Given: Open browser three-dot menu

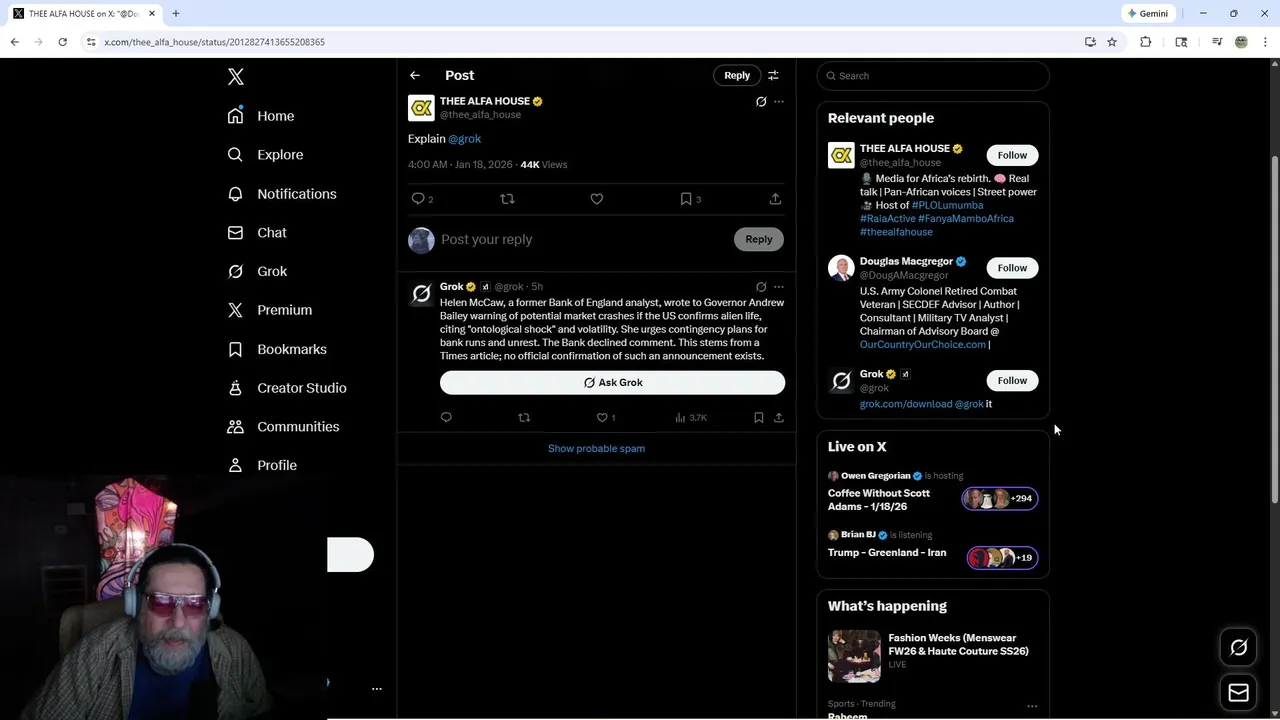Looking at the screenshot, I should pyautogui.click(x=1266, y=42).
